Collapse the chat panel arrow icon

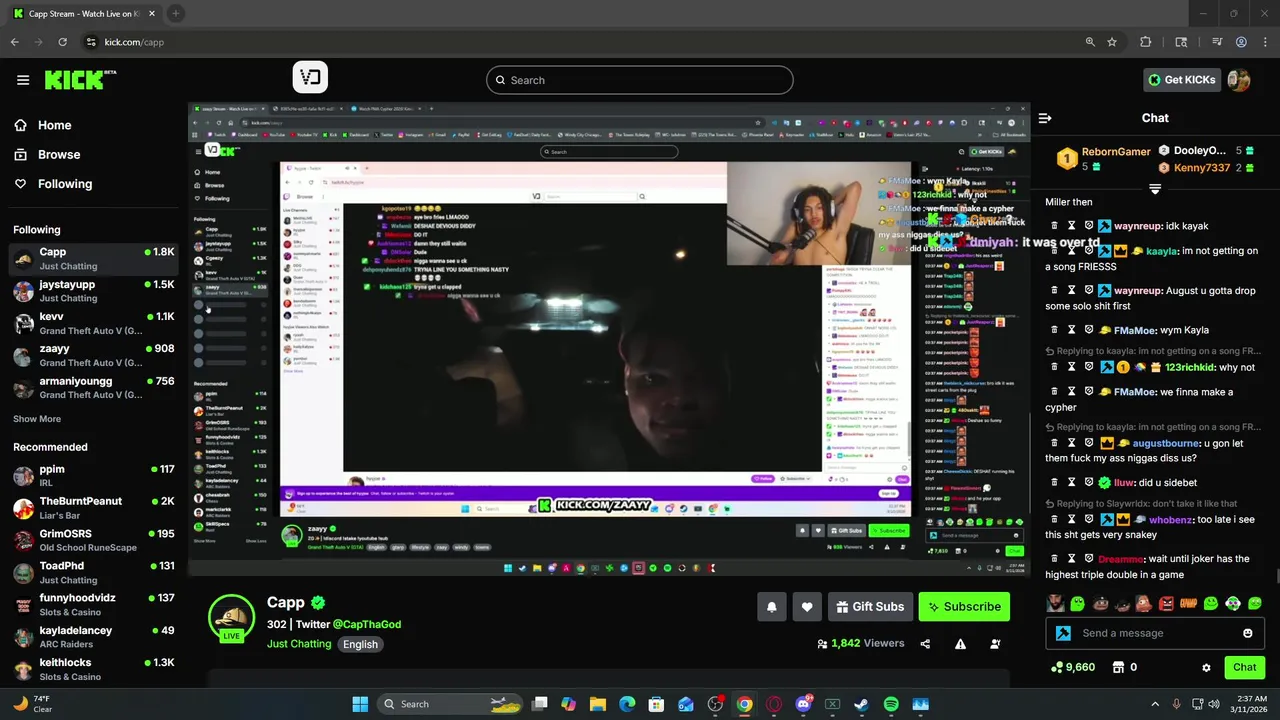[x=1045, y=118]
